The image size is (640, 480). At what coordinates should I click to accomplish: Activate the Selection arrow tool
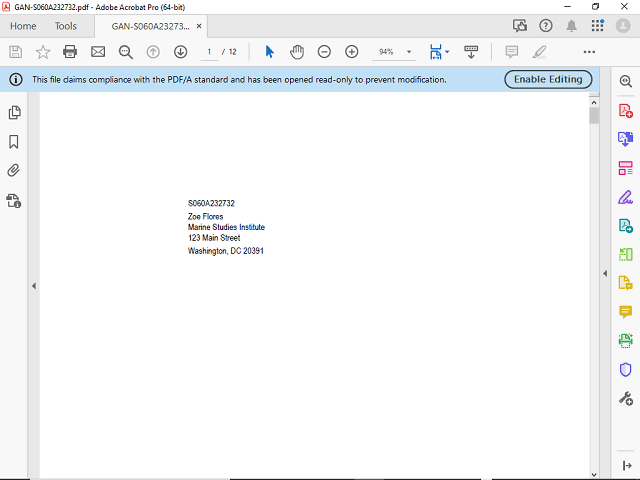(x=269, y=52)
